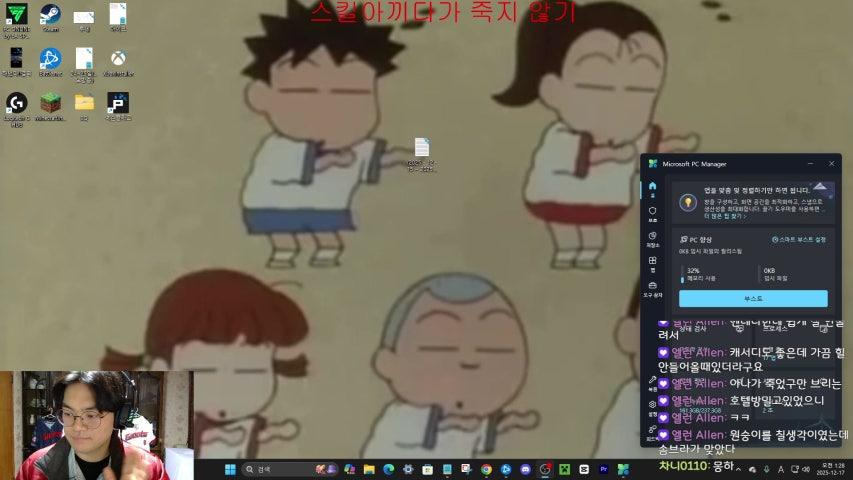Open the Battle.net desktop shortcut

[50, 61]
